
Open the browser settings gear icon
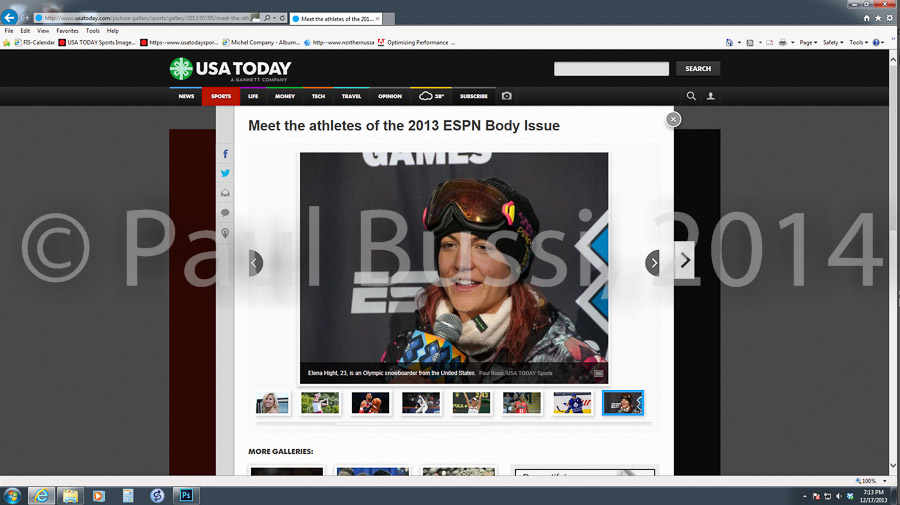click(890, 18)
